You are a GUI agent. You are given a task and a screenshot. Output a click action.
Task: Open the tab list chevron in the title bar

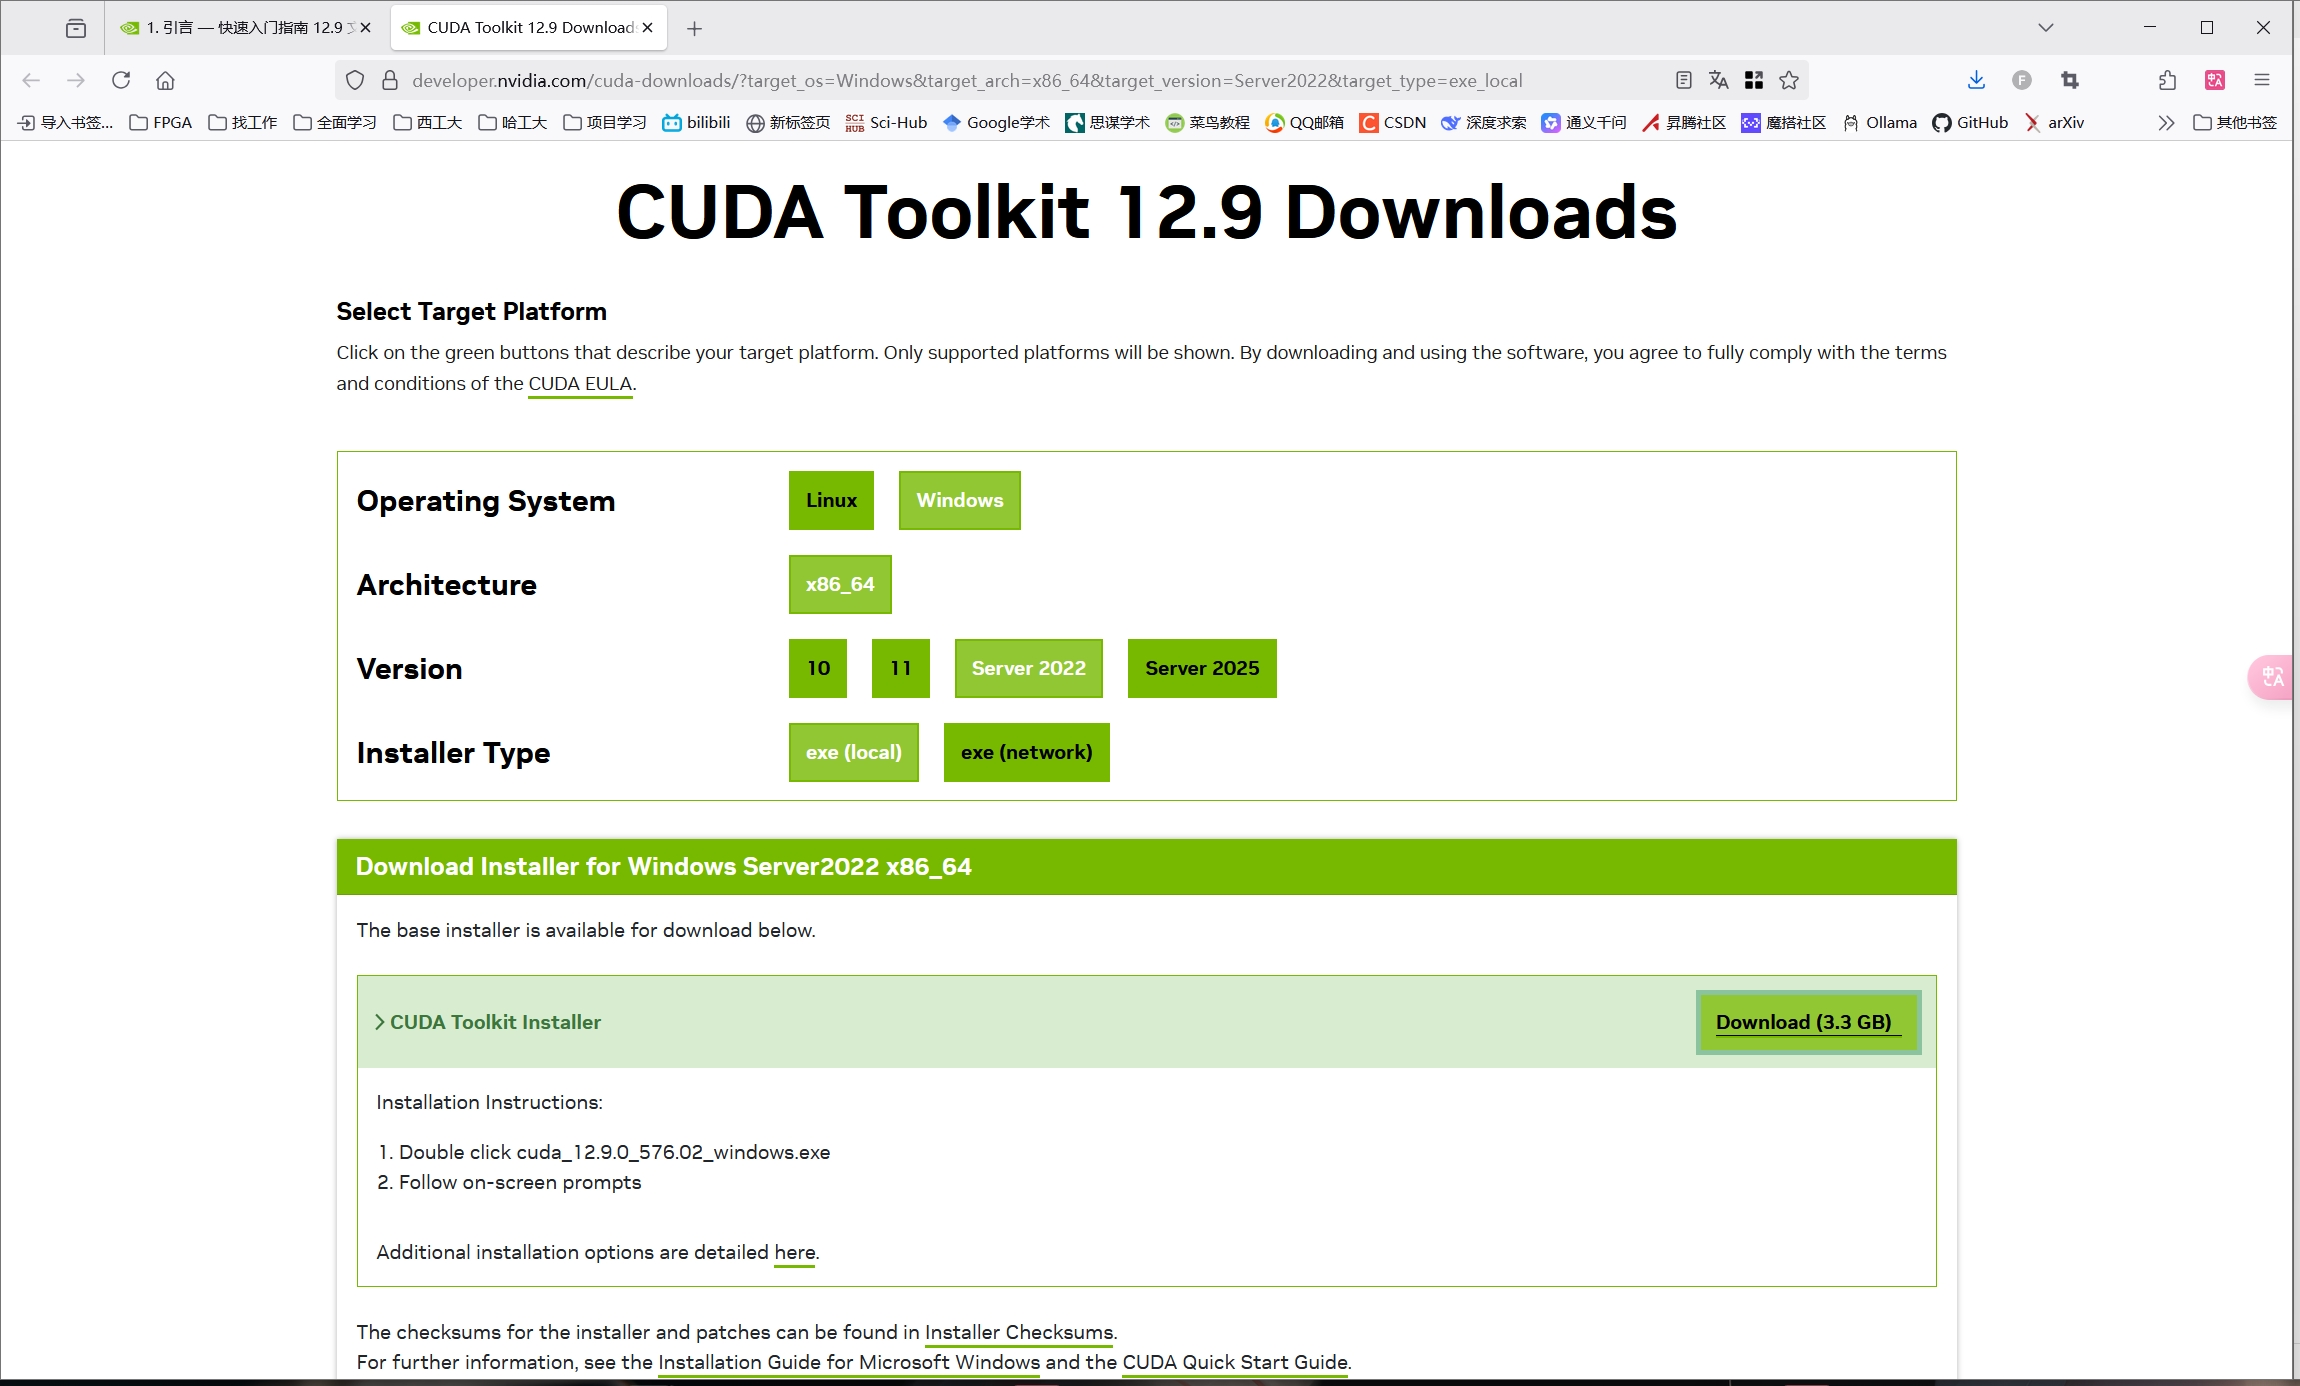pyautogui.click(x=2045, y=28)
